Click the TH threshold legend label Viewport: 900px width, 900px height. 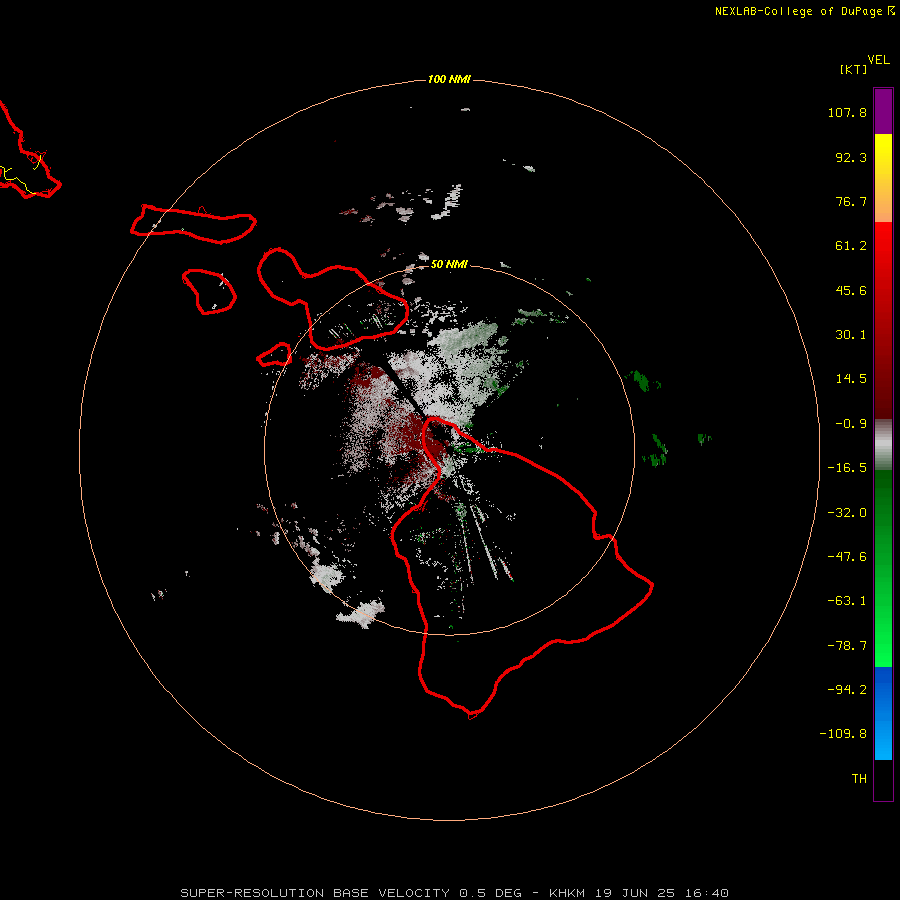859,778
